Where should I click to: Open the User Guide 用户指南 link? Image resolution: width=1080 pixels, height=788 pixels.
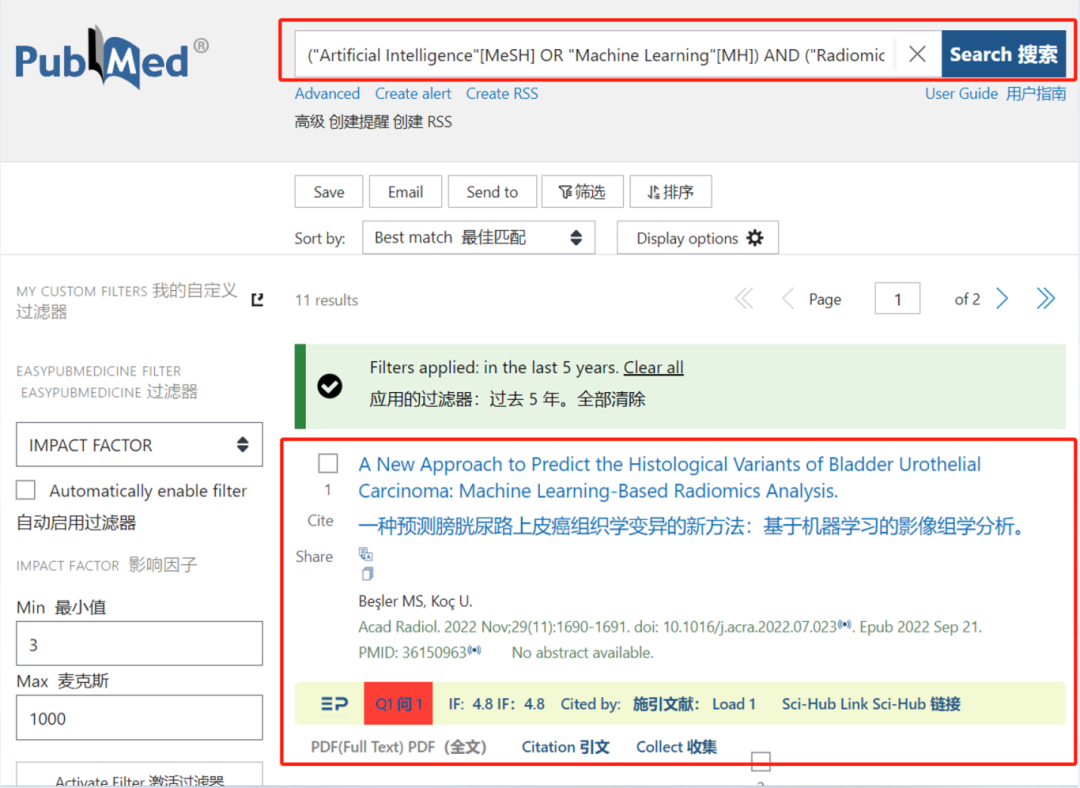coord(995,94)
